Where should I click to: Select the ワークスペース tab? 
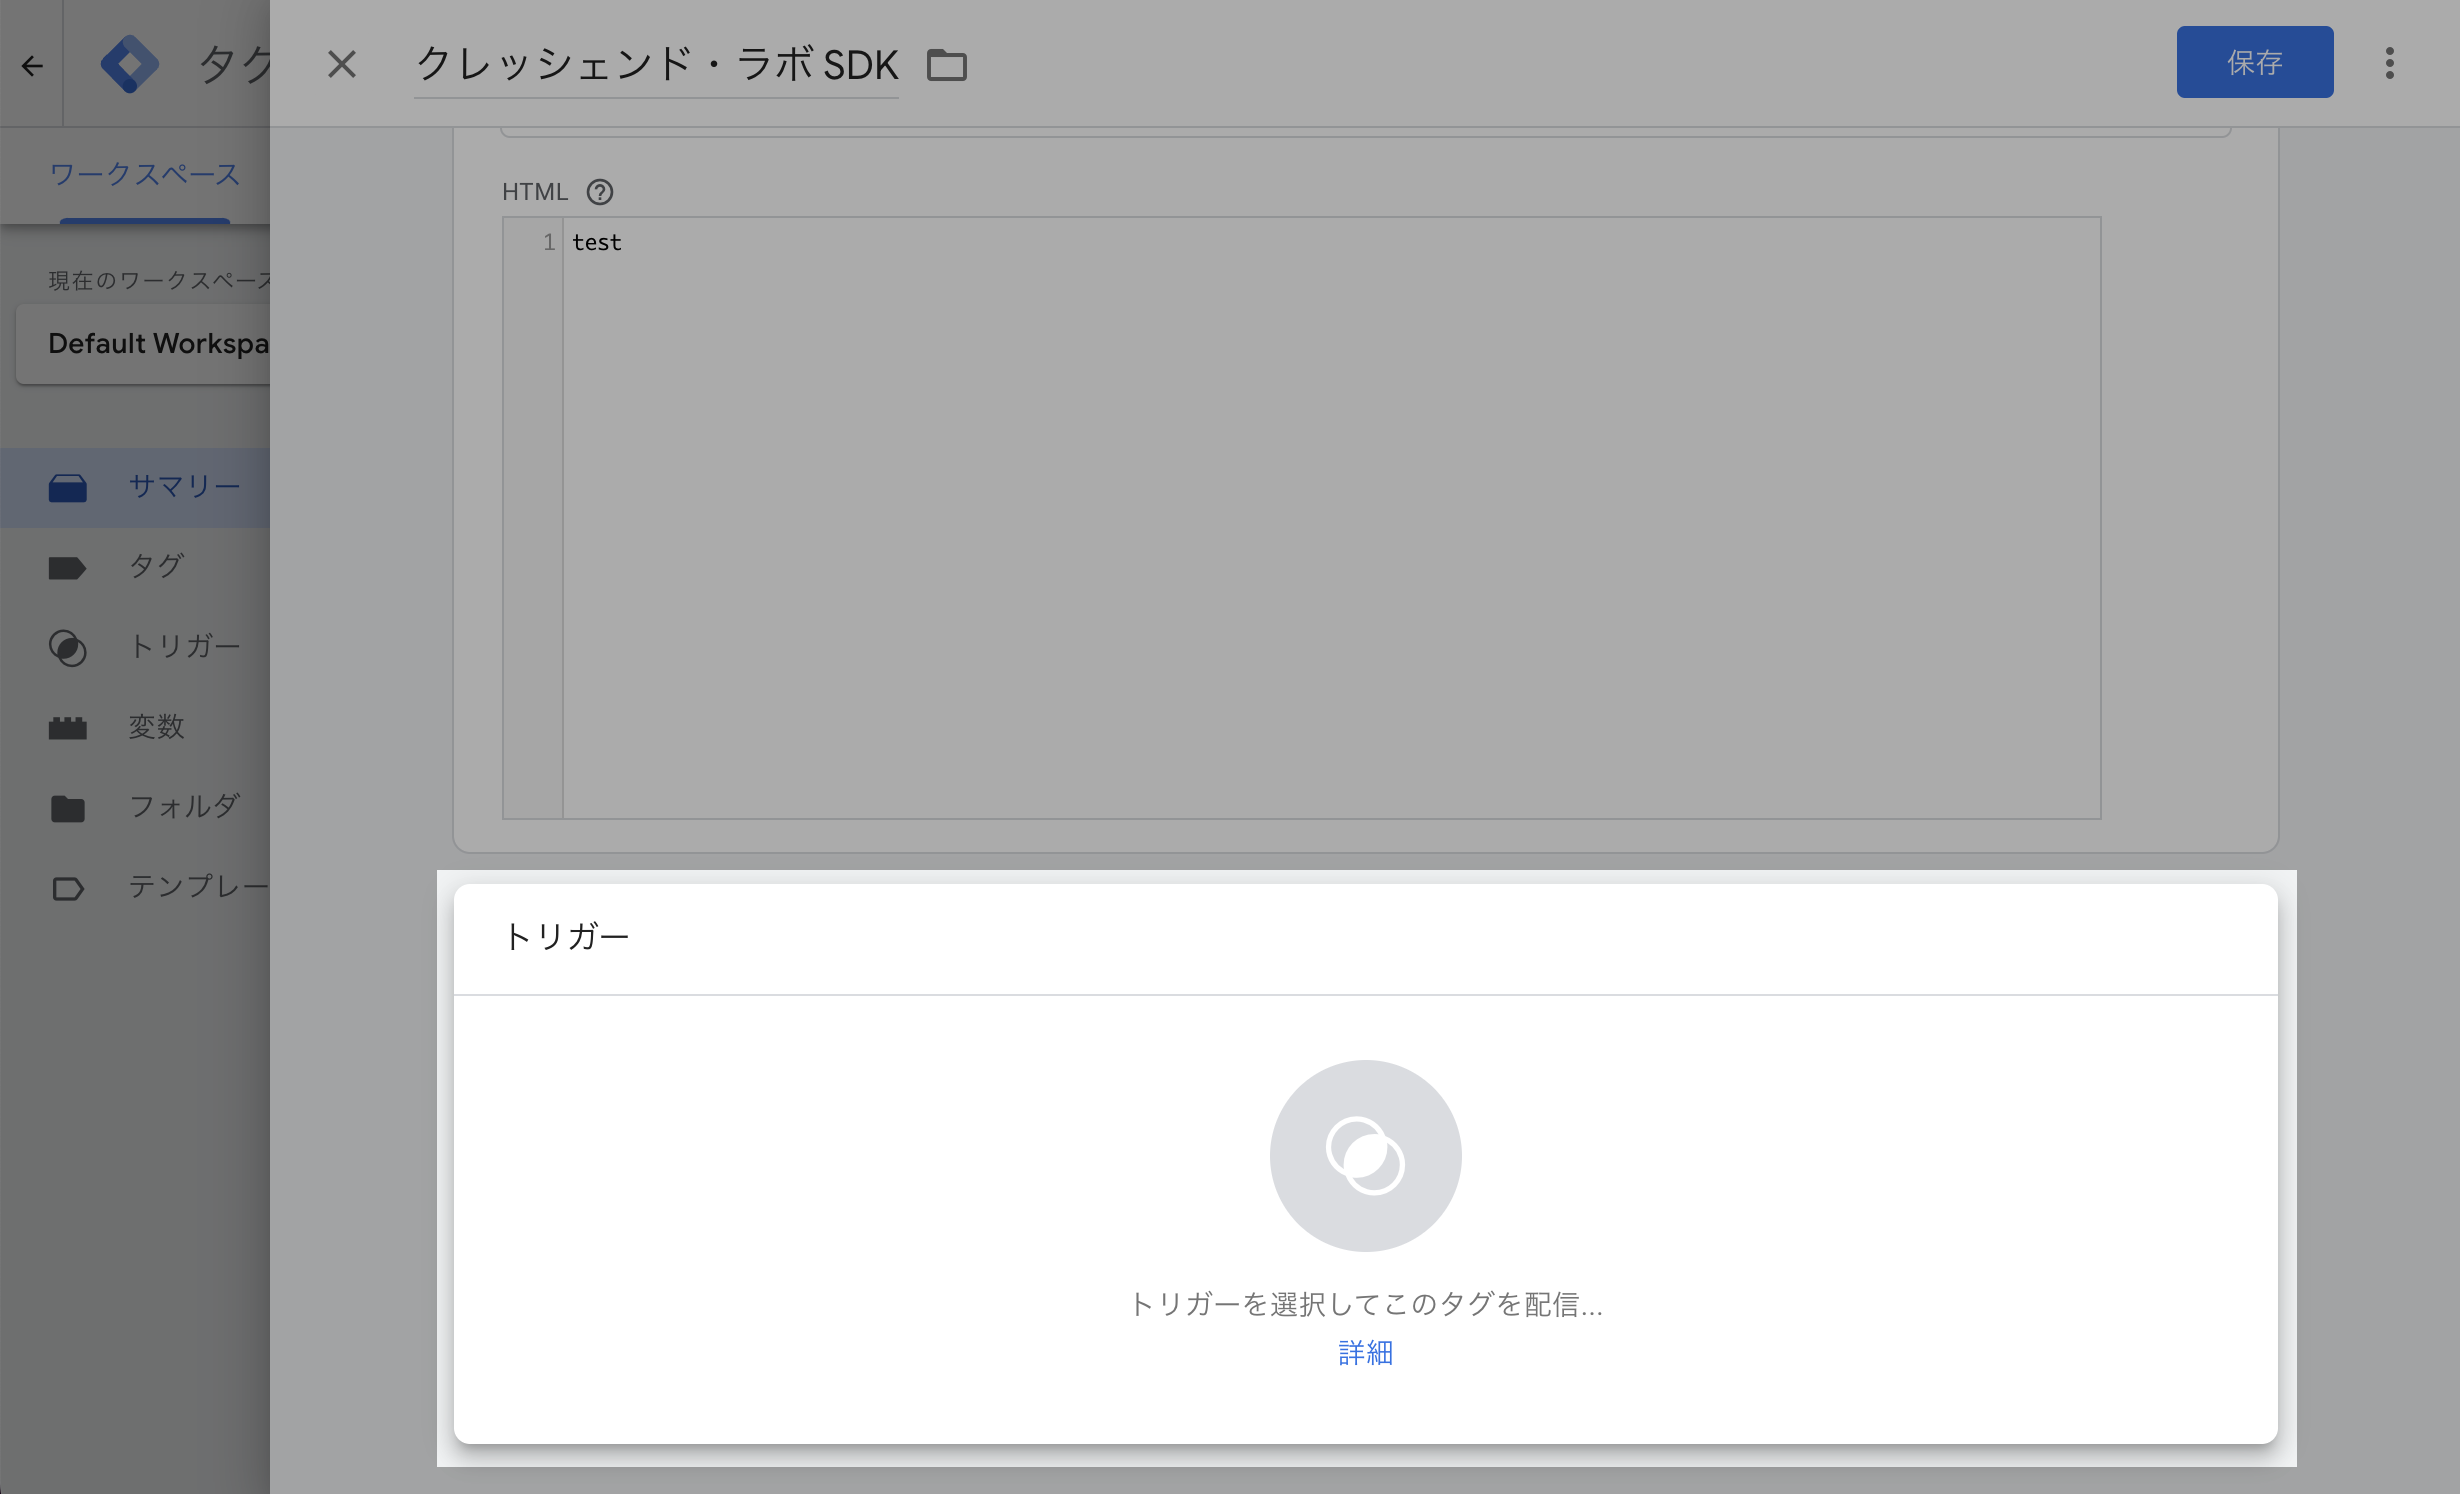[x=145, y=175]
